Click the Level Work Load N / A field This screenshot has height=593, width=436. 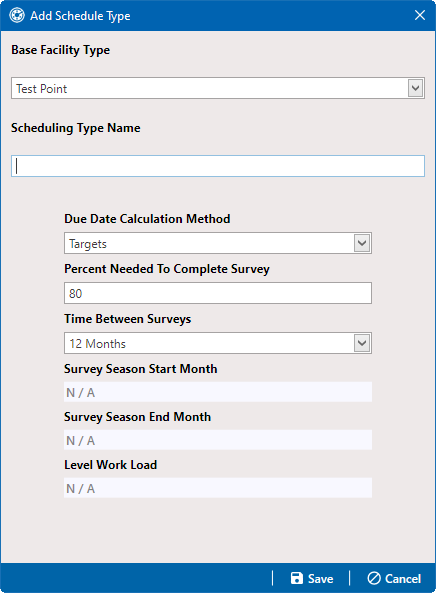(218, 488)
